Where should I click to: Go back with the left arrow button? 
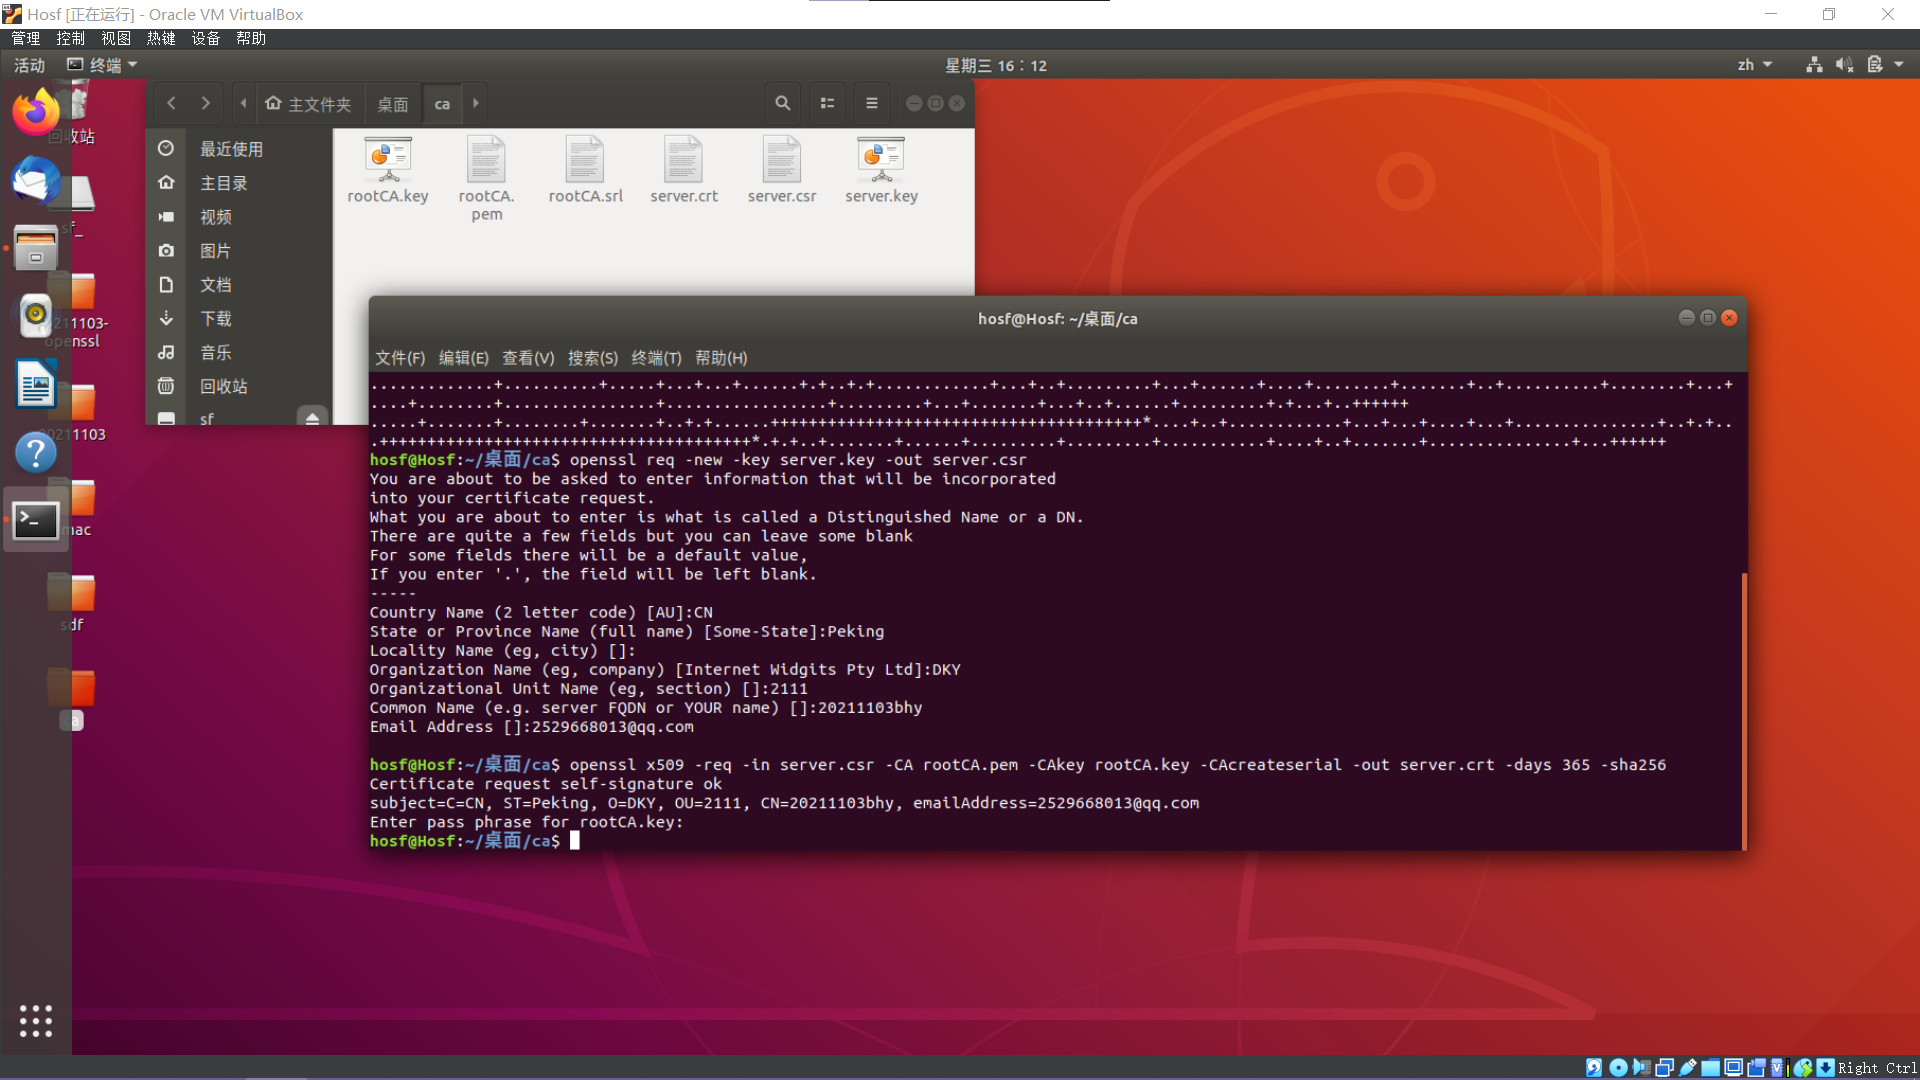pos(172,103)
